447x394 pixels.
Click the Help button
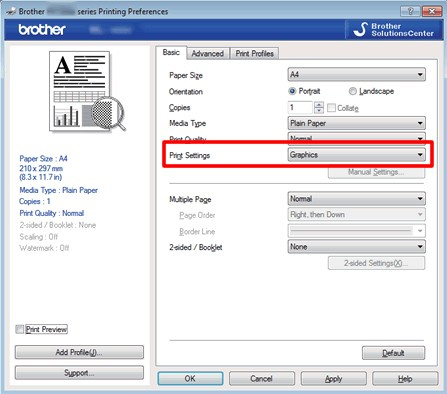pos(405,379)
